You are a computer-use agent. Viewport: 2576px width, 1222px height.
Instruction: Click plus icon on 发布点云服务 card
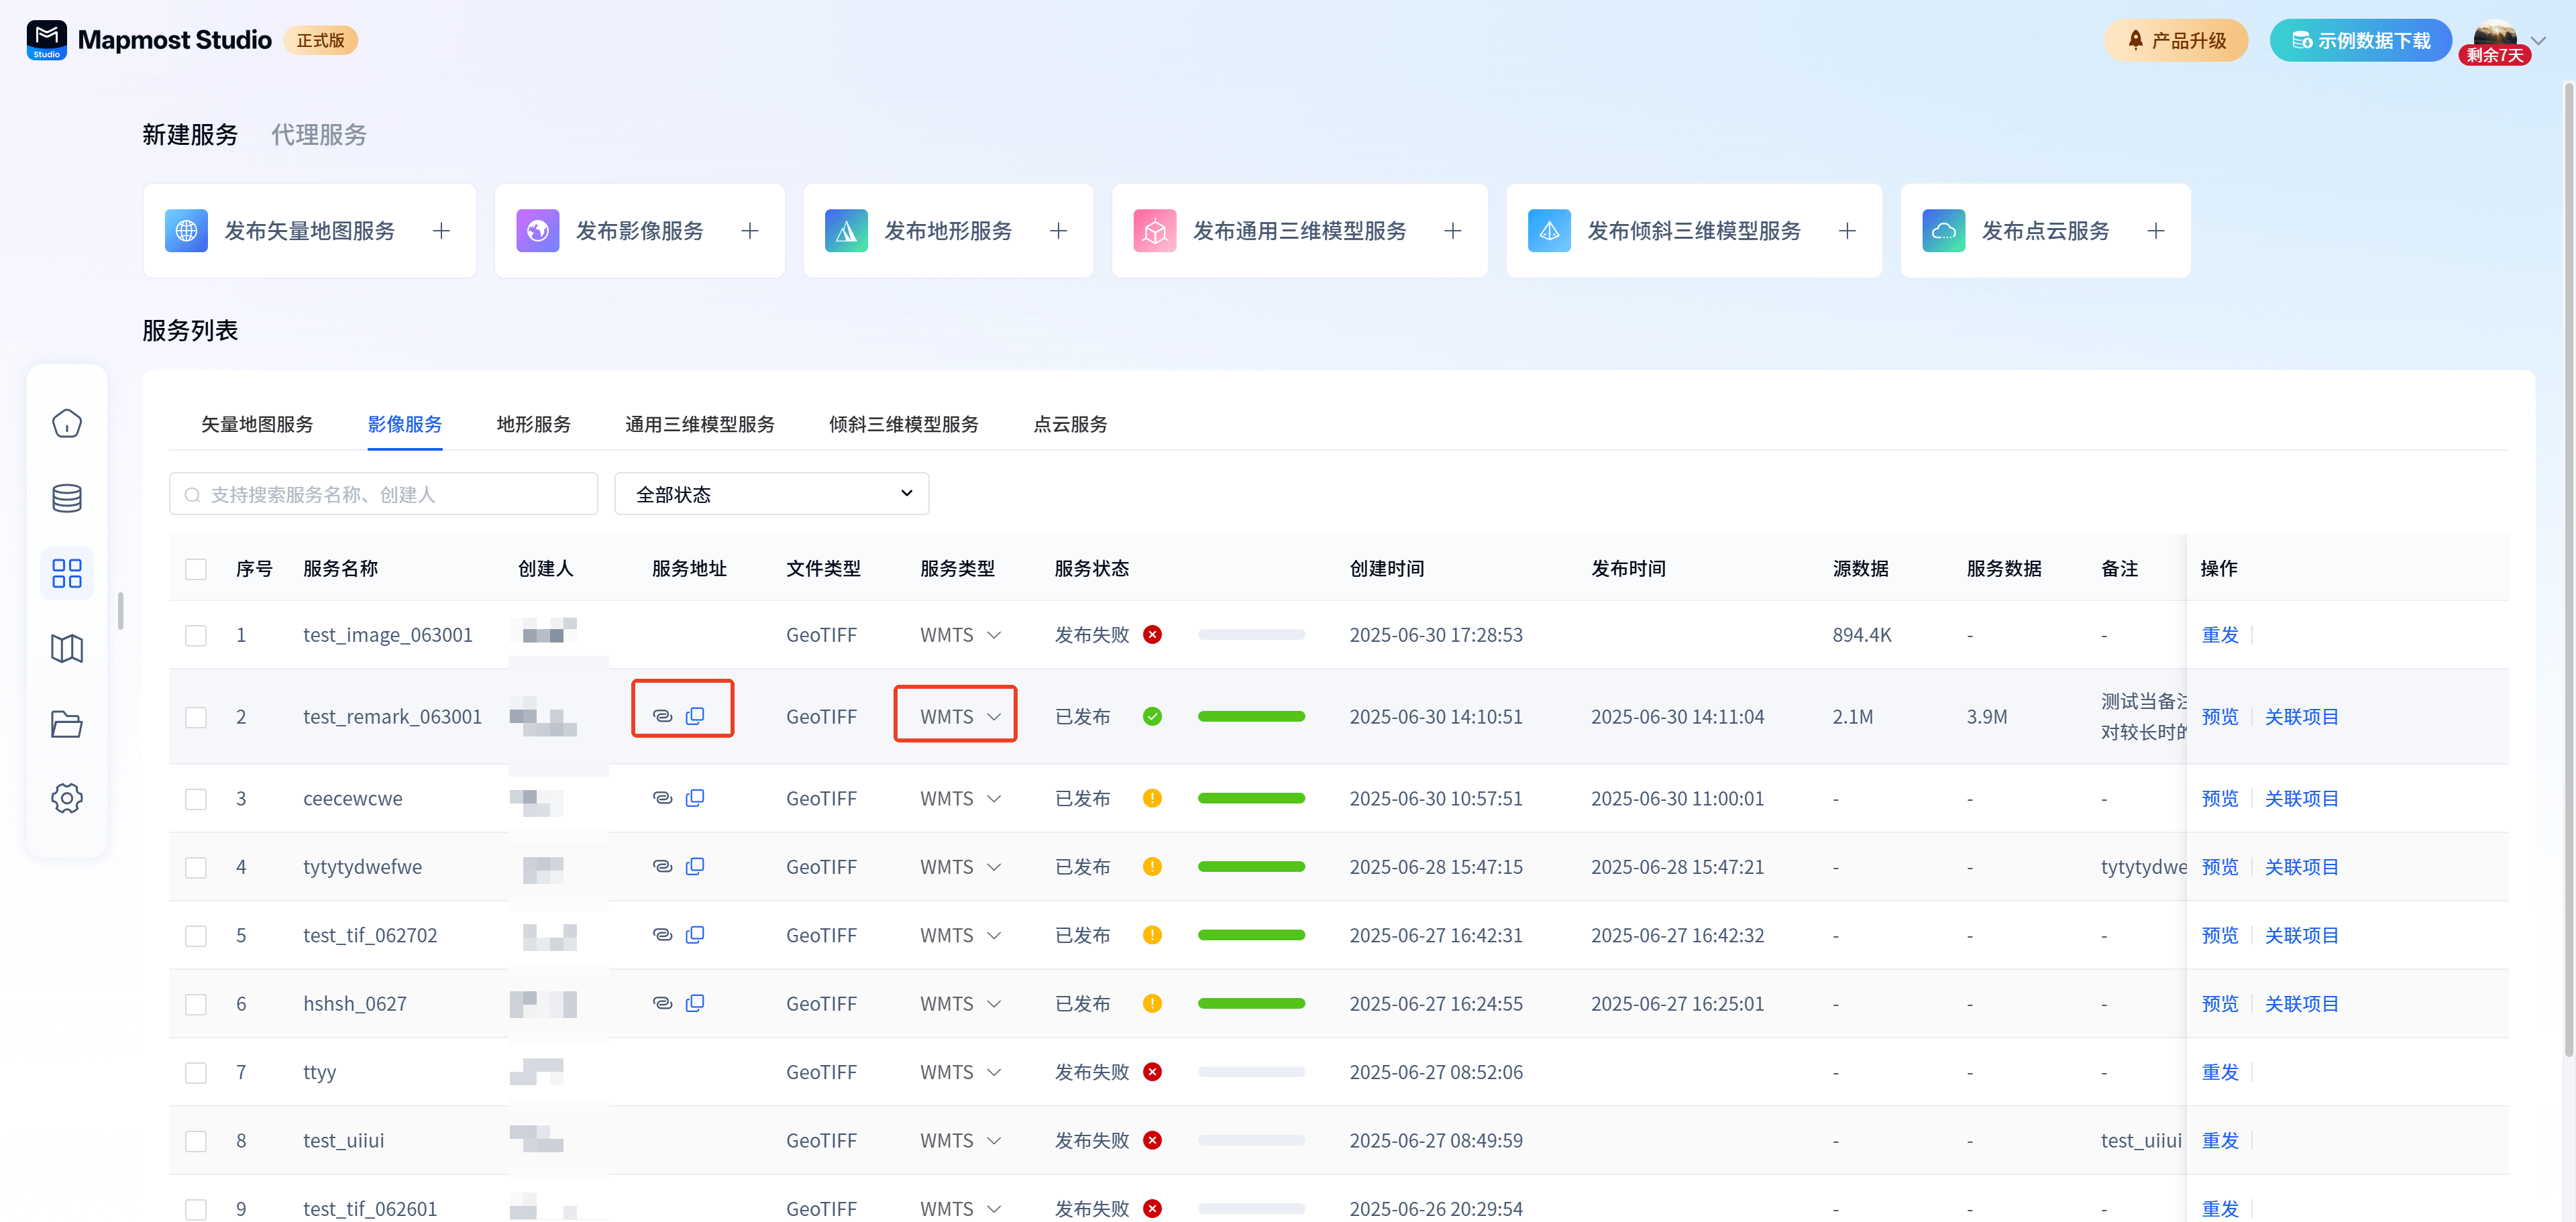2155,231
